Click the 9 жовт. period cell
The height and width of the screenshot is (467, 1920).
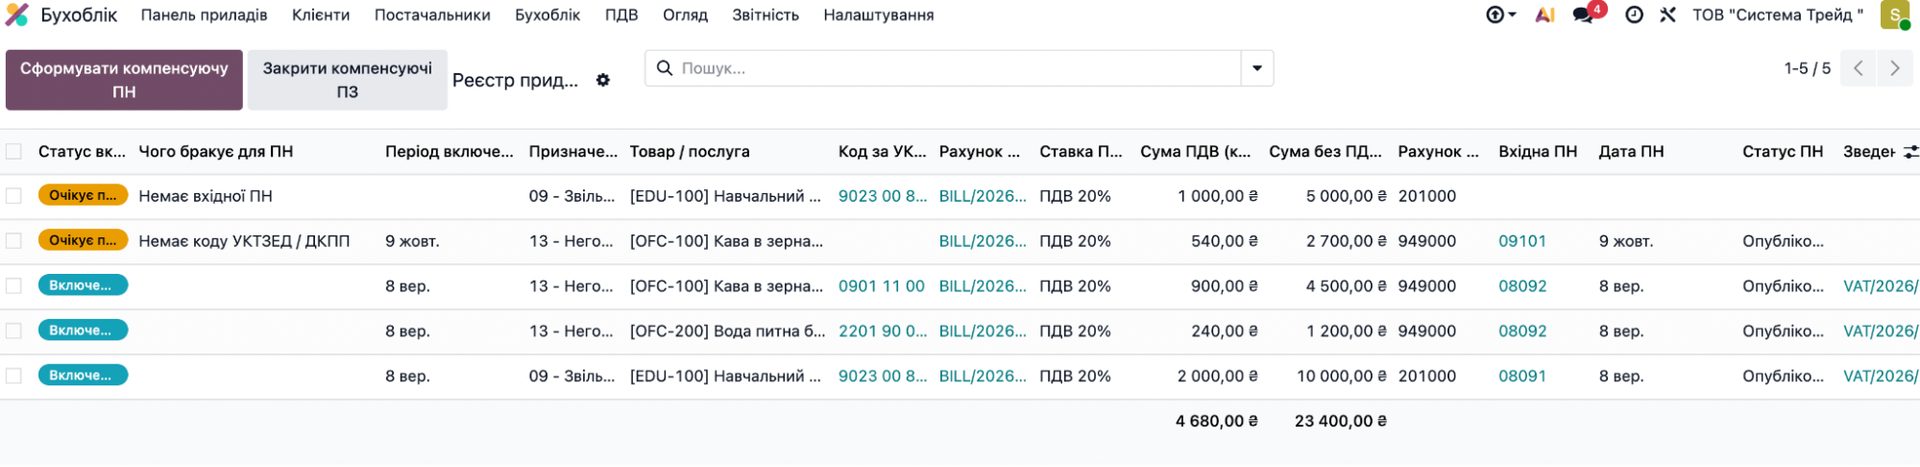click(x=412, y=241)
